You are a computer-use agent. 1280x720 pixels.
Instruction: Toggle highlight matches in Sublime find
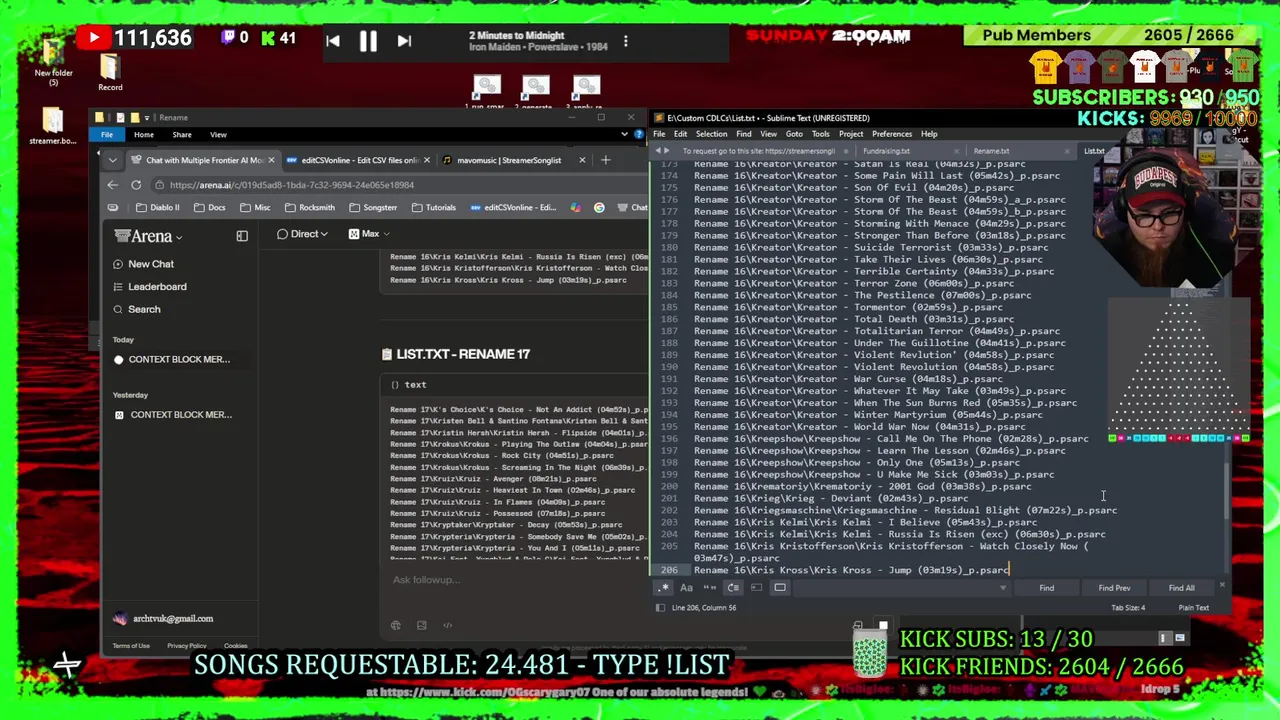(x=780, y=588)
